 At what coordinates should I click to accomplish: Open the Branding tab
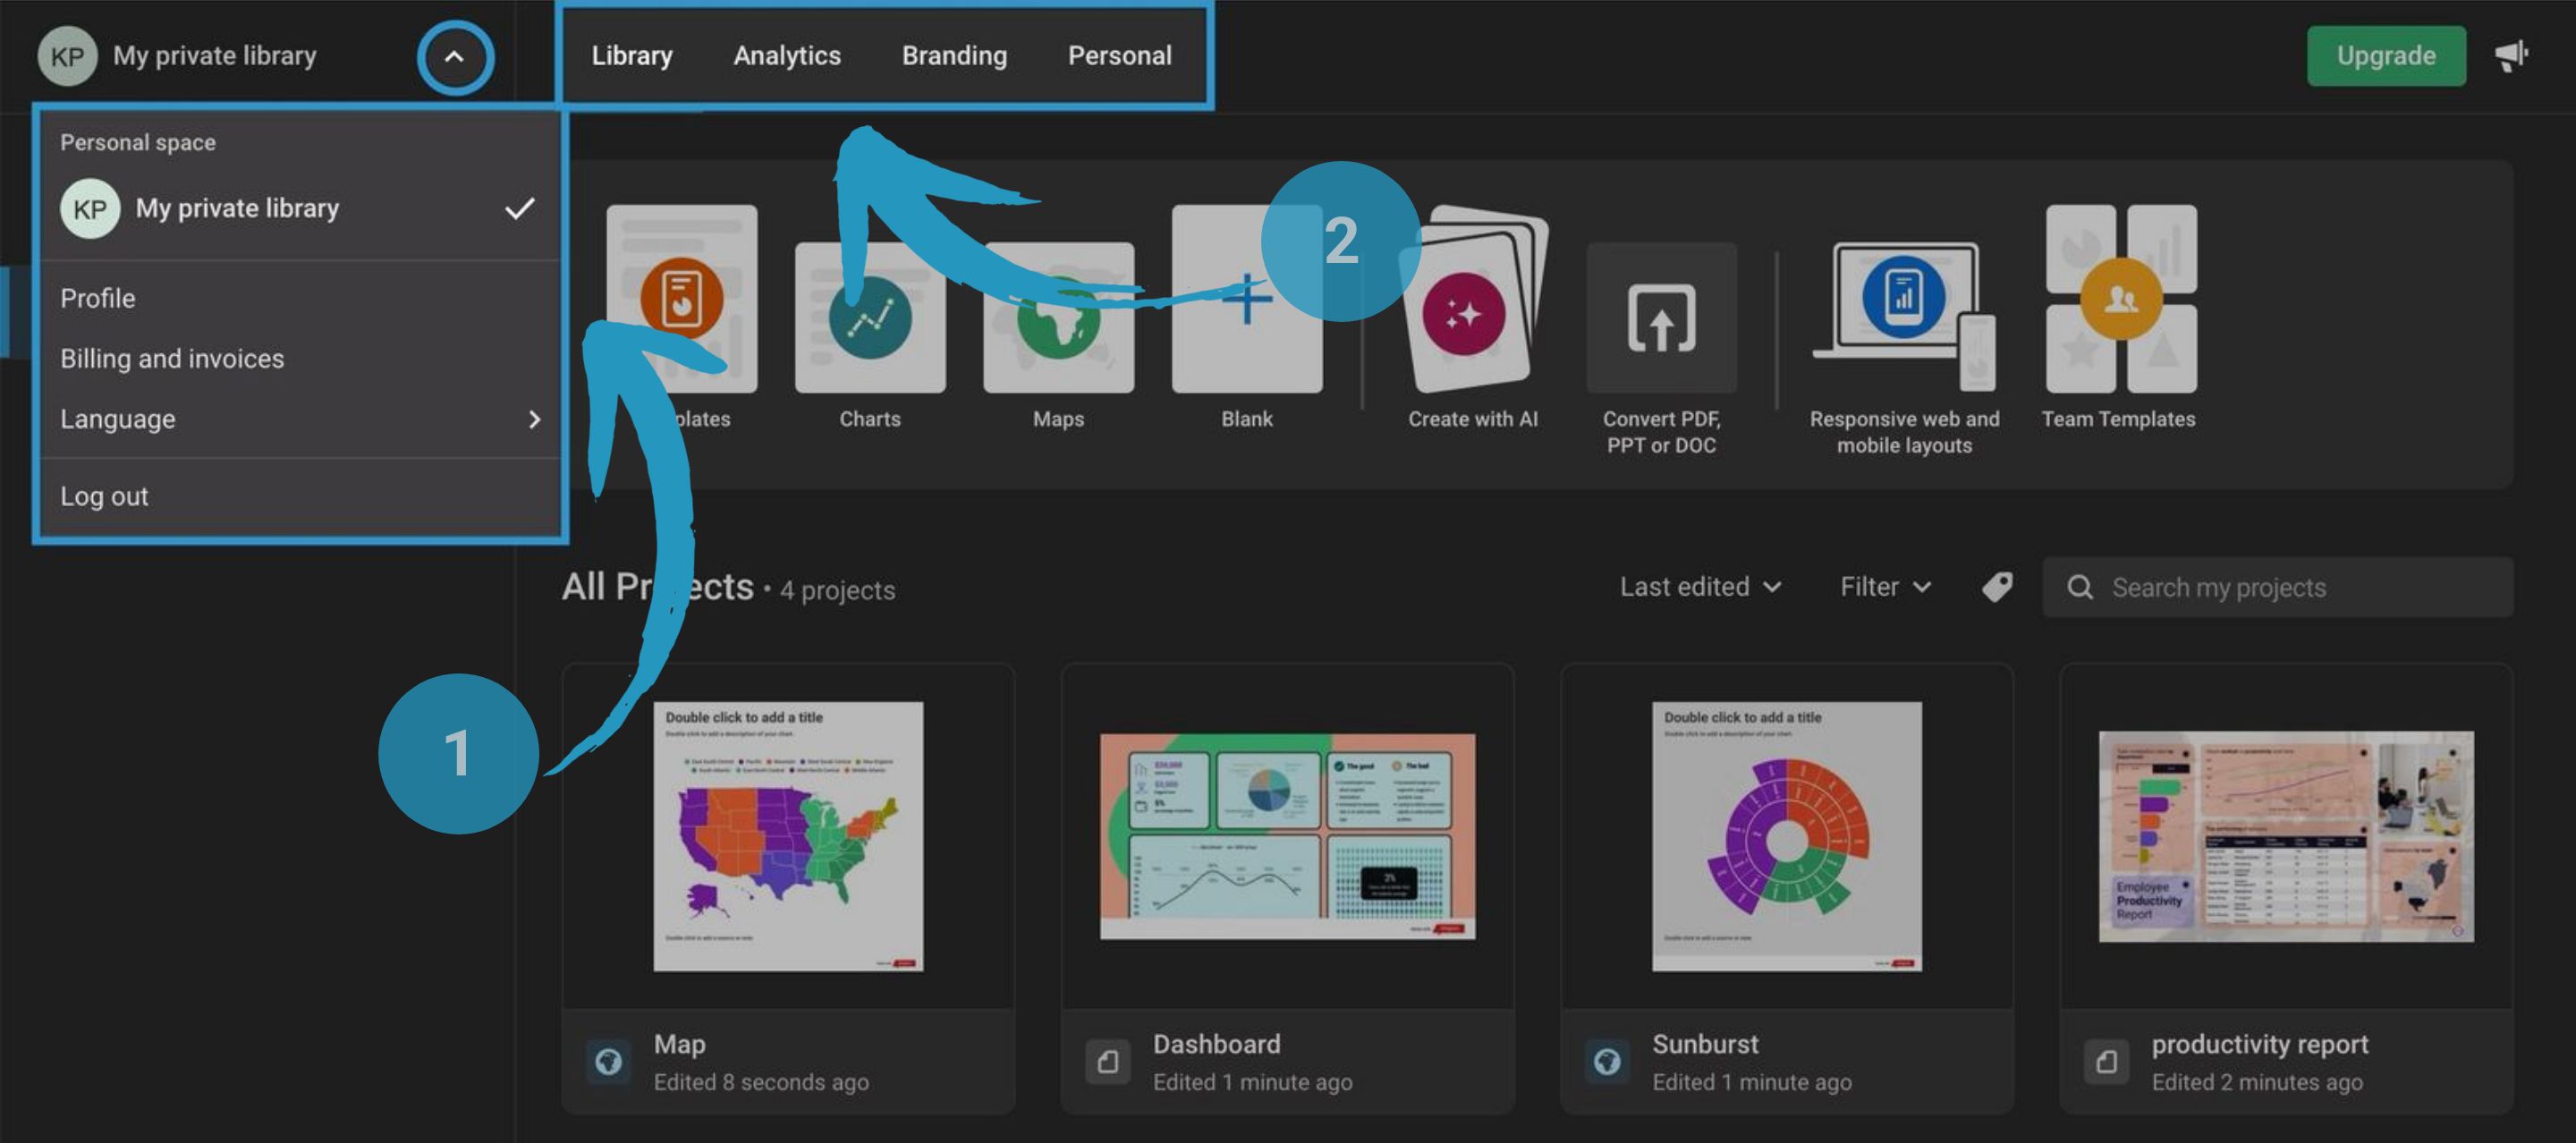[x=954, y=55]
